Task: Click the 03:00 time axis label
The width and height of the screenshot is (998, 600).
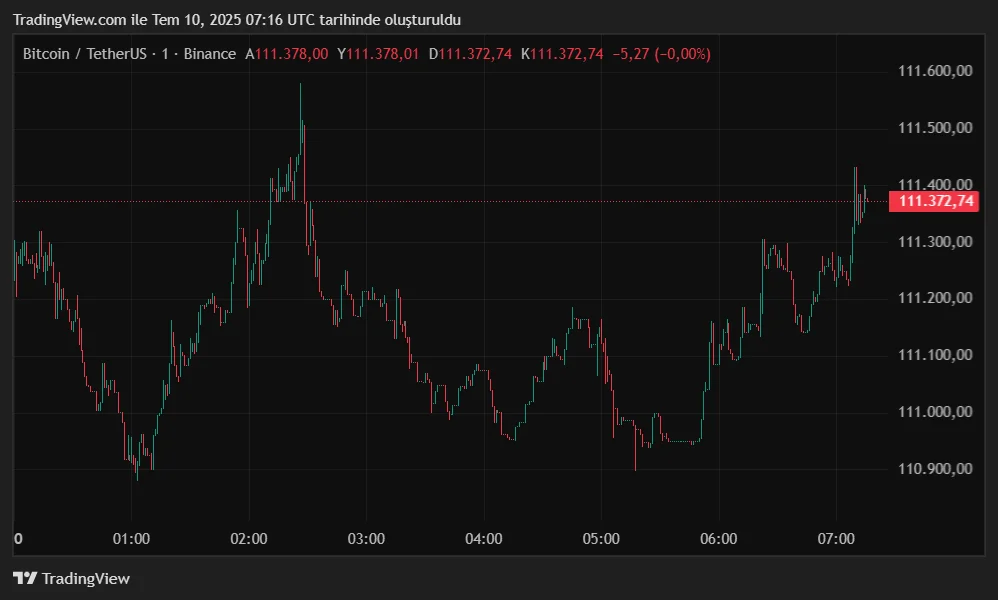Action: click(x=366, y=539)
